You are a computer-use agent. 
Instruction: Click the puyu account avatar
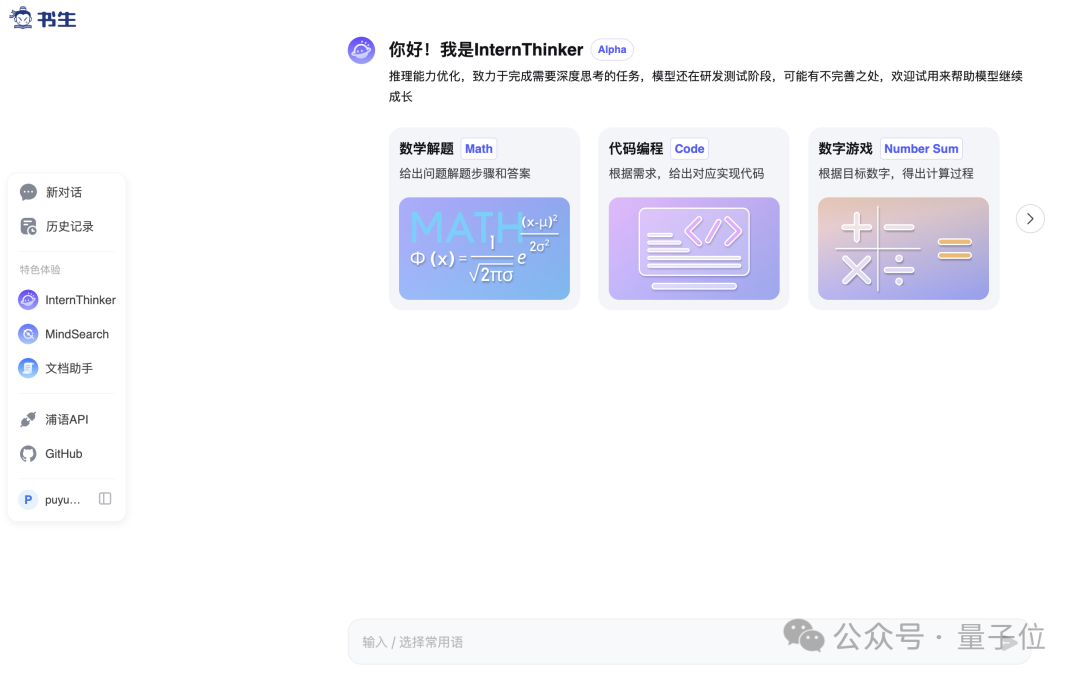coord(28,499)
